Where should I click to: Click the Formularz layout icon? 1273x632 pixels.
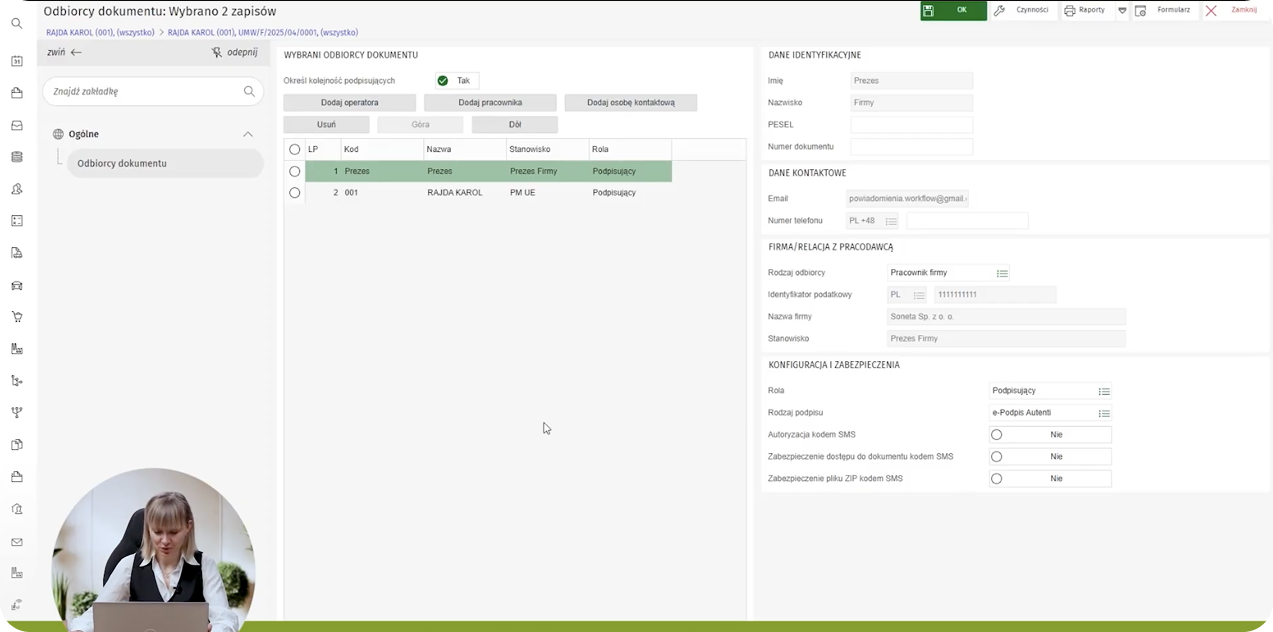(1140, 10)
